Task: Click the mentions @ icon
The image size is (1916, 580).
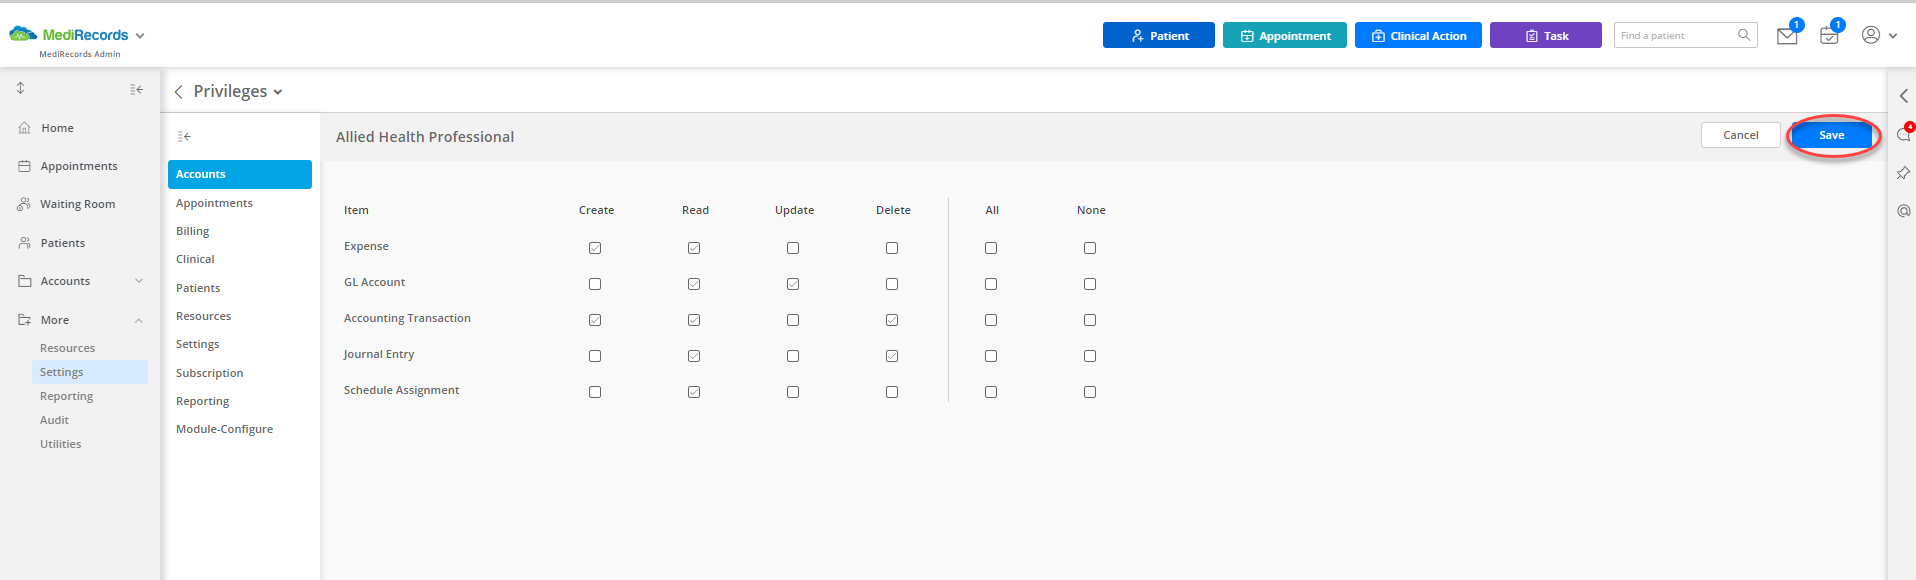Action: point(1903,211)
